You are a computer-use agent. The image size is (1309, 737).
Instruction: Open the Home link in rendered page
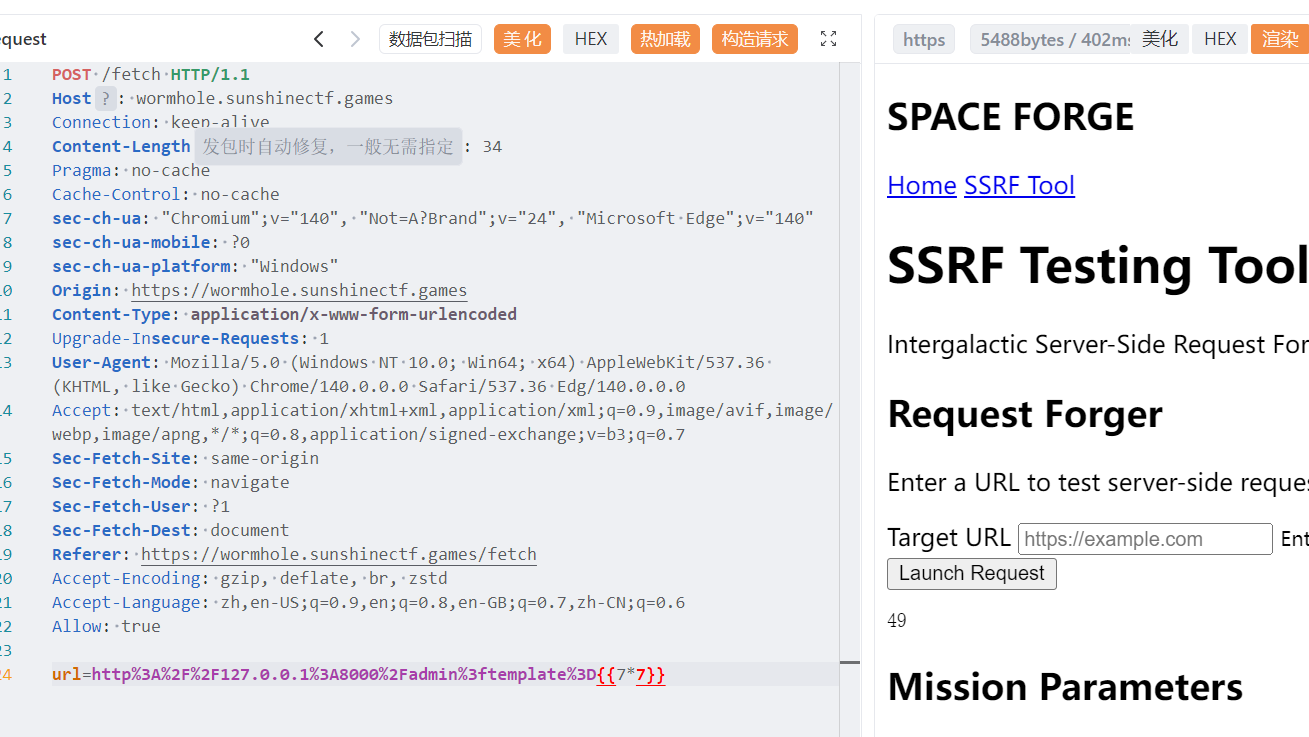pyautogui.click(x=922, y=185)
